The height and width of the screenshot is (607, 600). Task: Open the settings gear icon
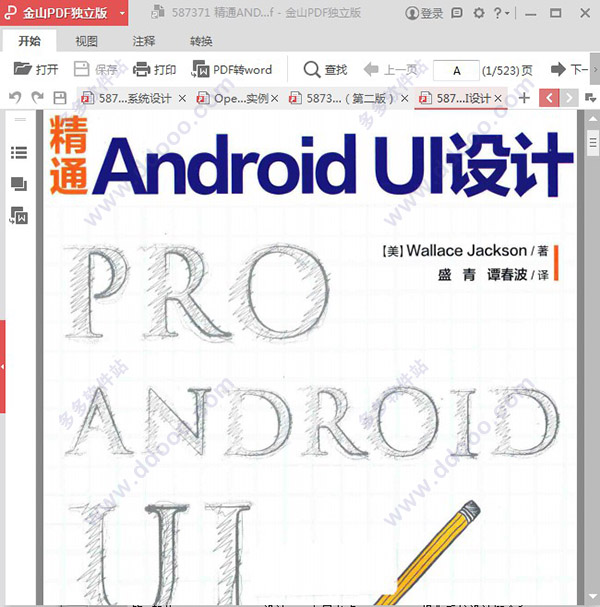479,13
